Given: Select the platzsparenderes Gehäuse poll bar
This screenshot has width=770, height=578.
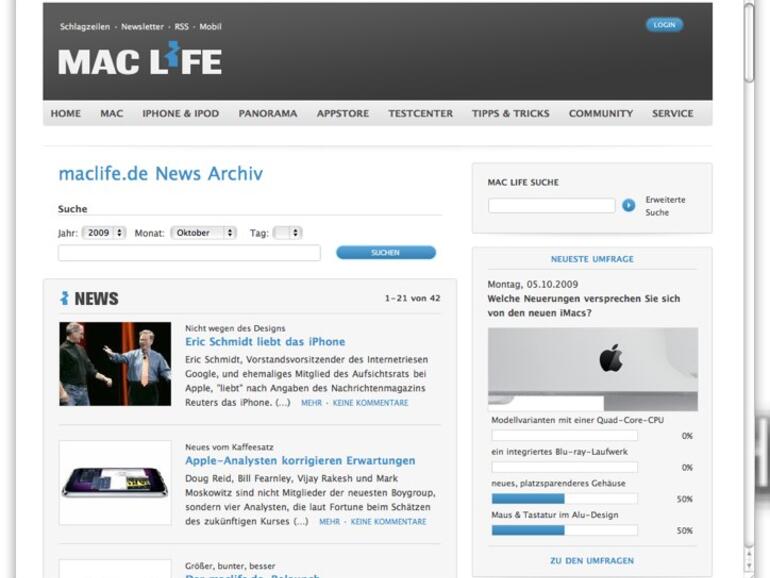Looking at the screenshot, I should coord(564,498).
